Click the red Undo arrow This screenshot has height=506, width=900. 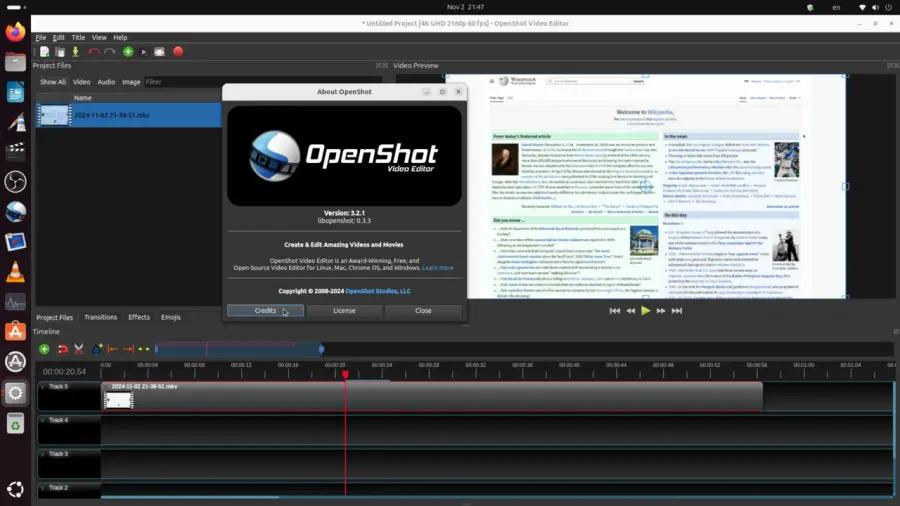pyautogui.click(x=94, y=52)
